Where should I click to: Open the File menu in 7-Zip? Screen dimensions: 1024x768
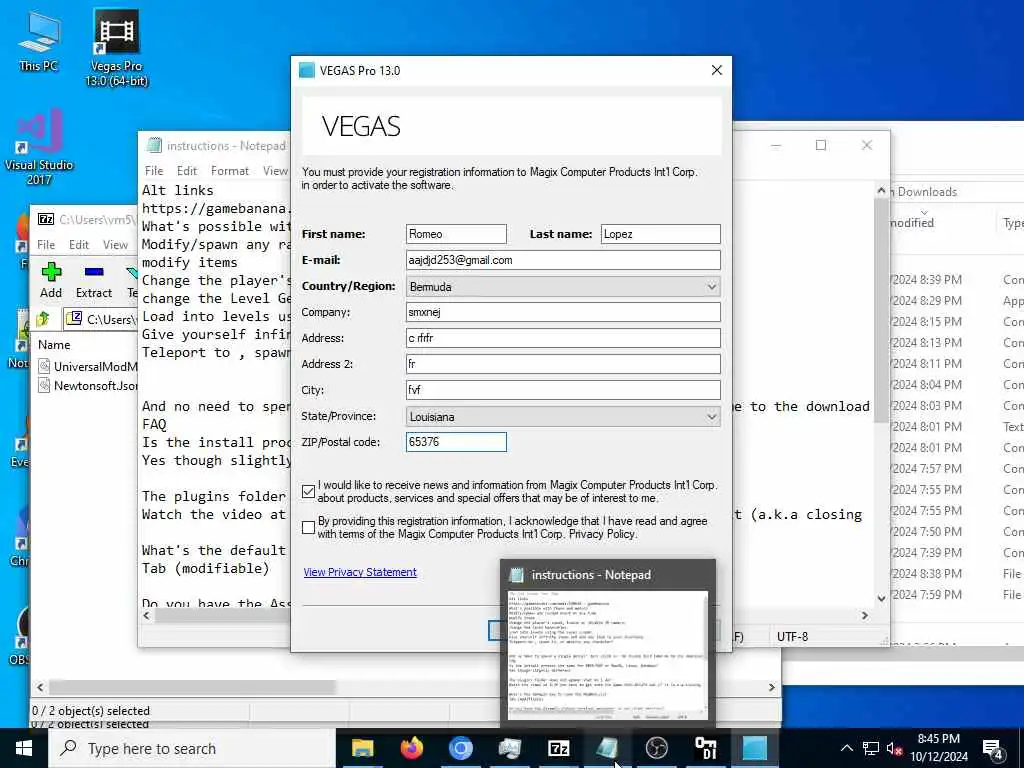tap(46, 245)
